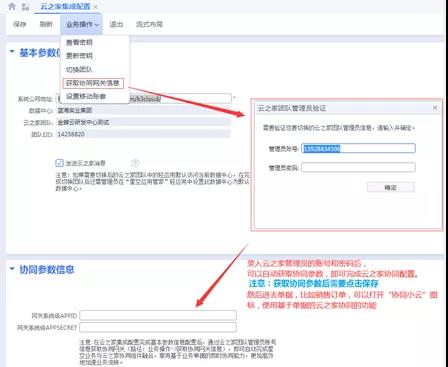The width and height of the screenshot is (448, 367).
Task: Select 切换团队 menu entry
Action: pos(79,69)
